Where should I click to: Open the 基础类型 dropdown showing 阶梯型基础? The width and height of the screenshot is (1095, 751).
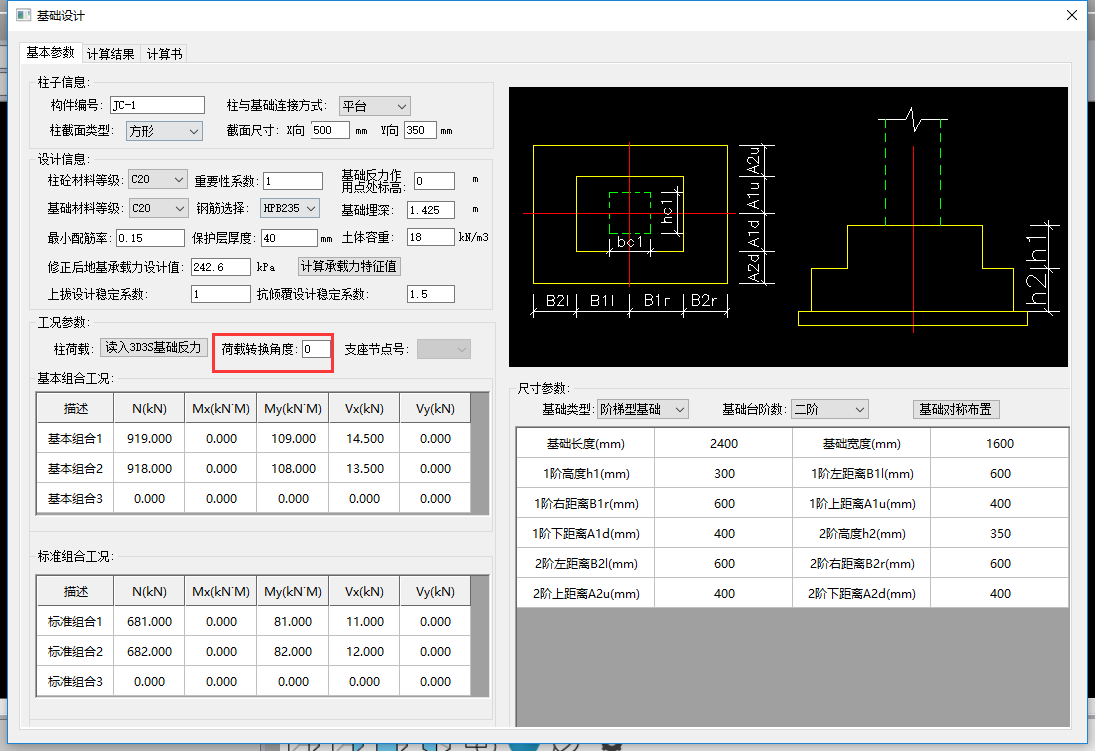[x=642, y=409]
